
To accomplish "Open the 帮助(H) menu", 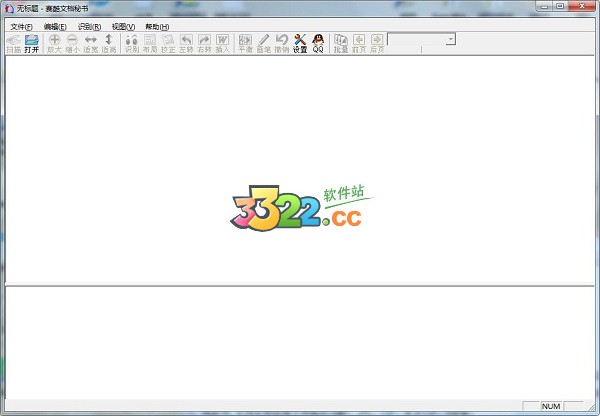I will (x=157, y=27).
